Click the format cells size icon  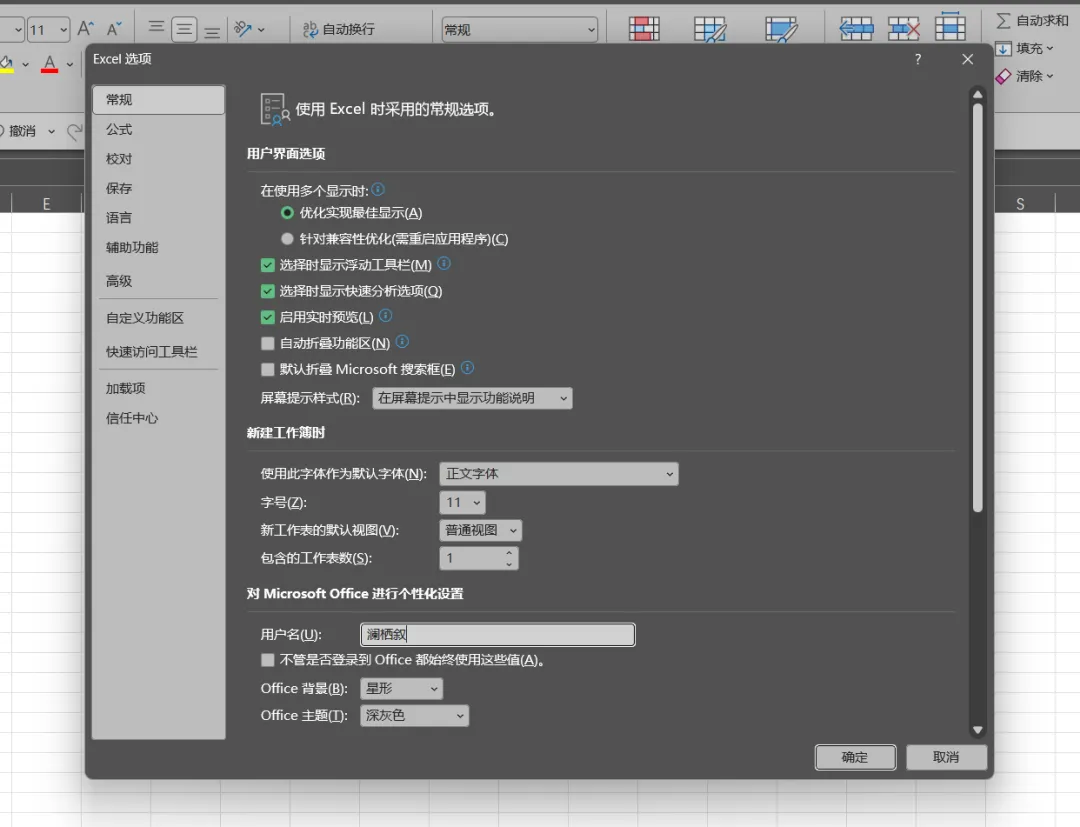pyautogui.click(x=950, y=28)
